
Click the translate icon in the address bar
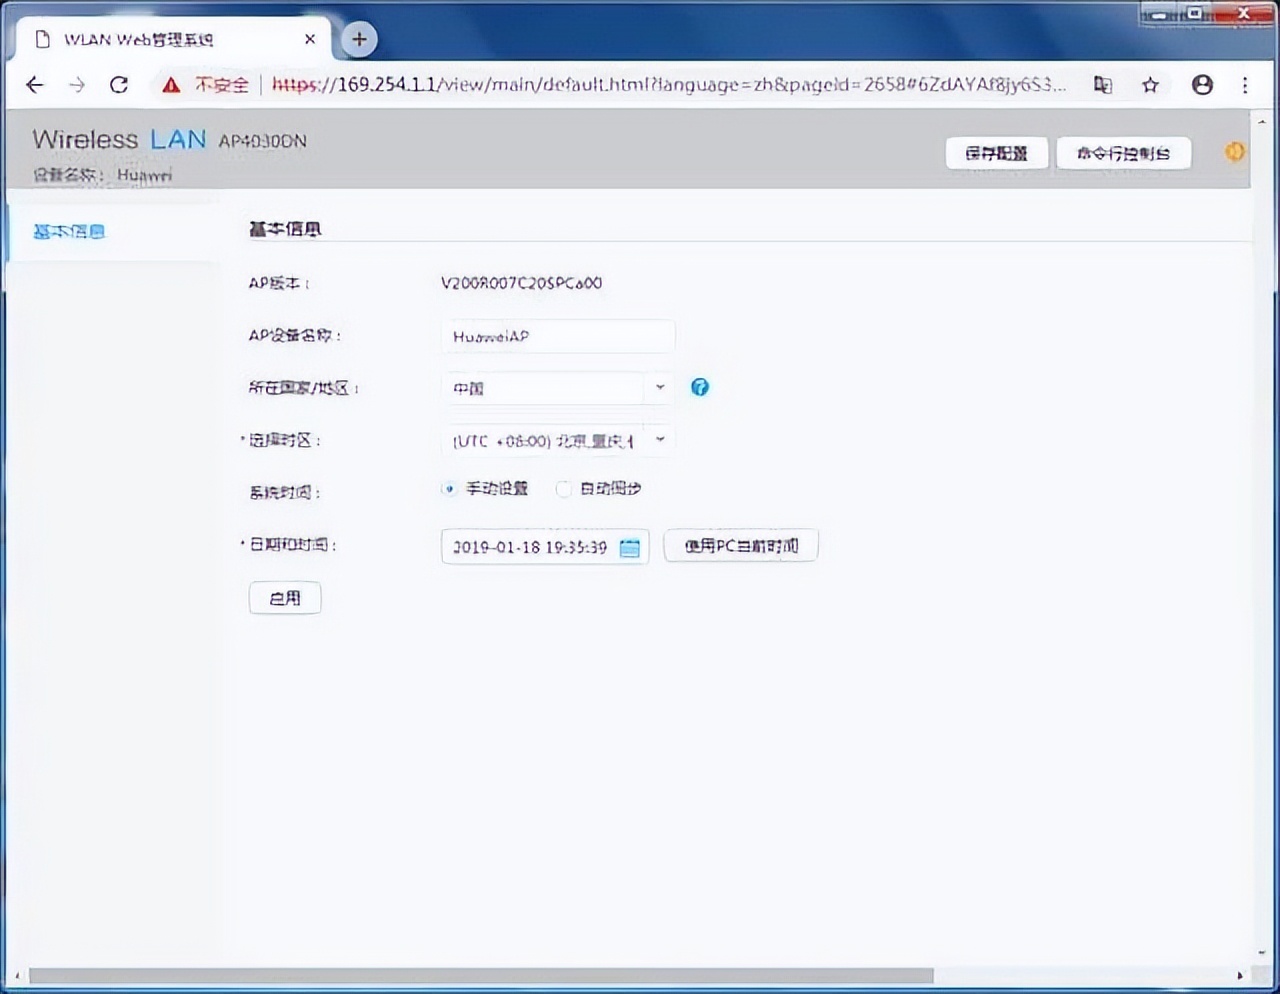[x=1103, y=85]
